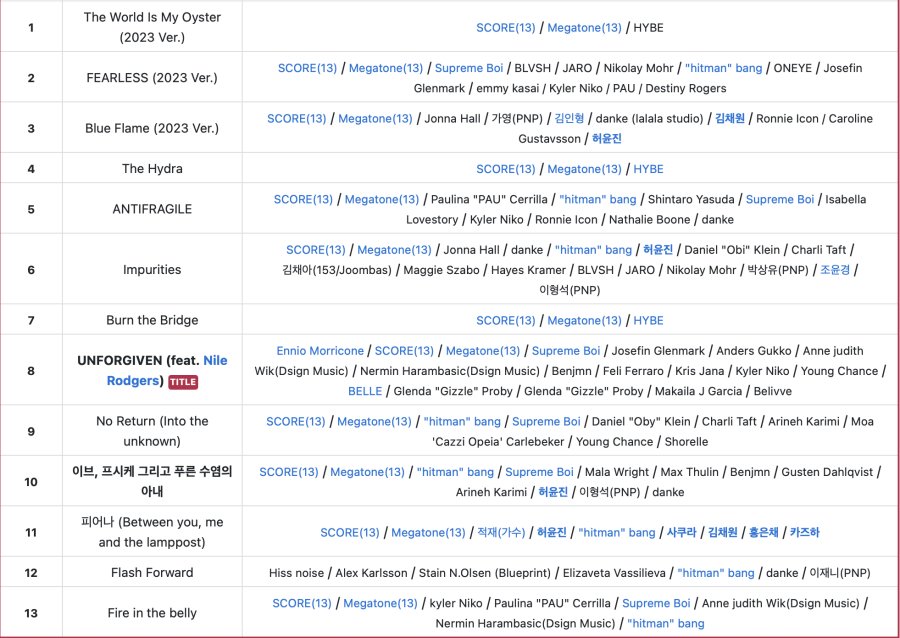Click 김채원 link in track 11 credits
The height and width of the screenshot is (638, 900).
click(x=722, y=533)
